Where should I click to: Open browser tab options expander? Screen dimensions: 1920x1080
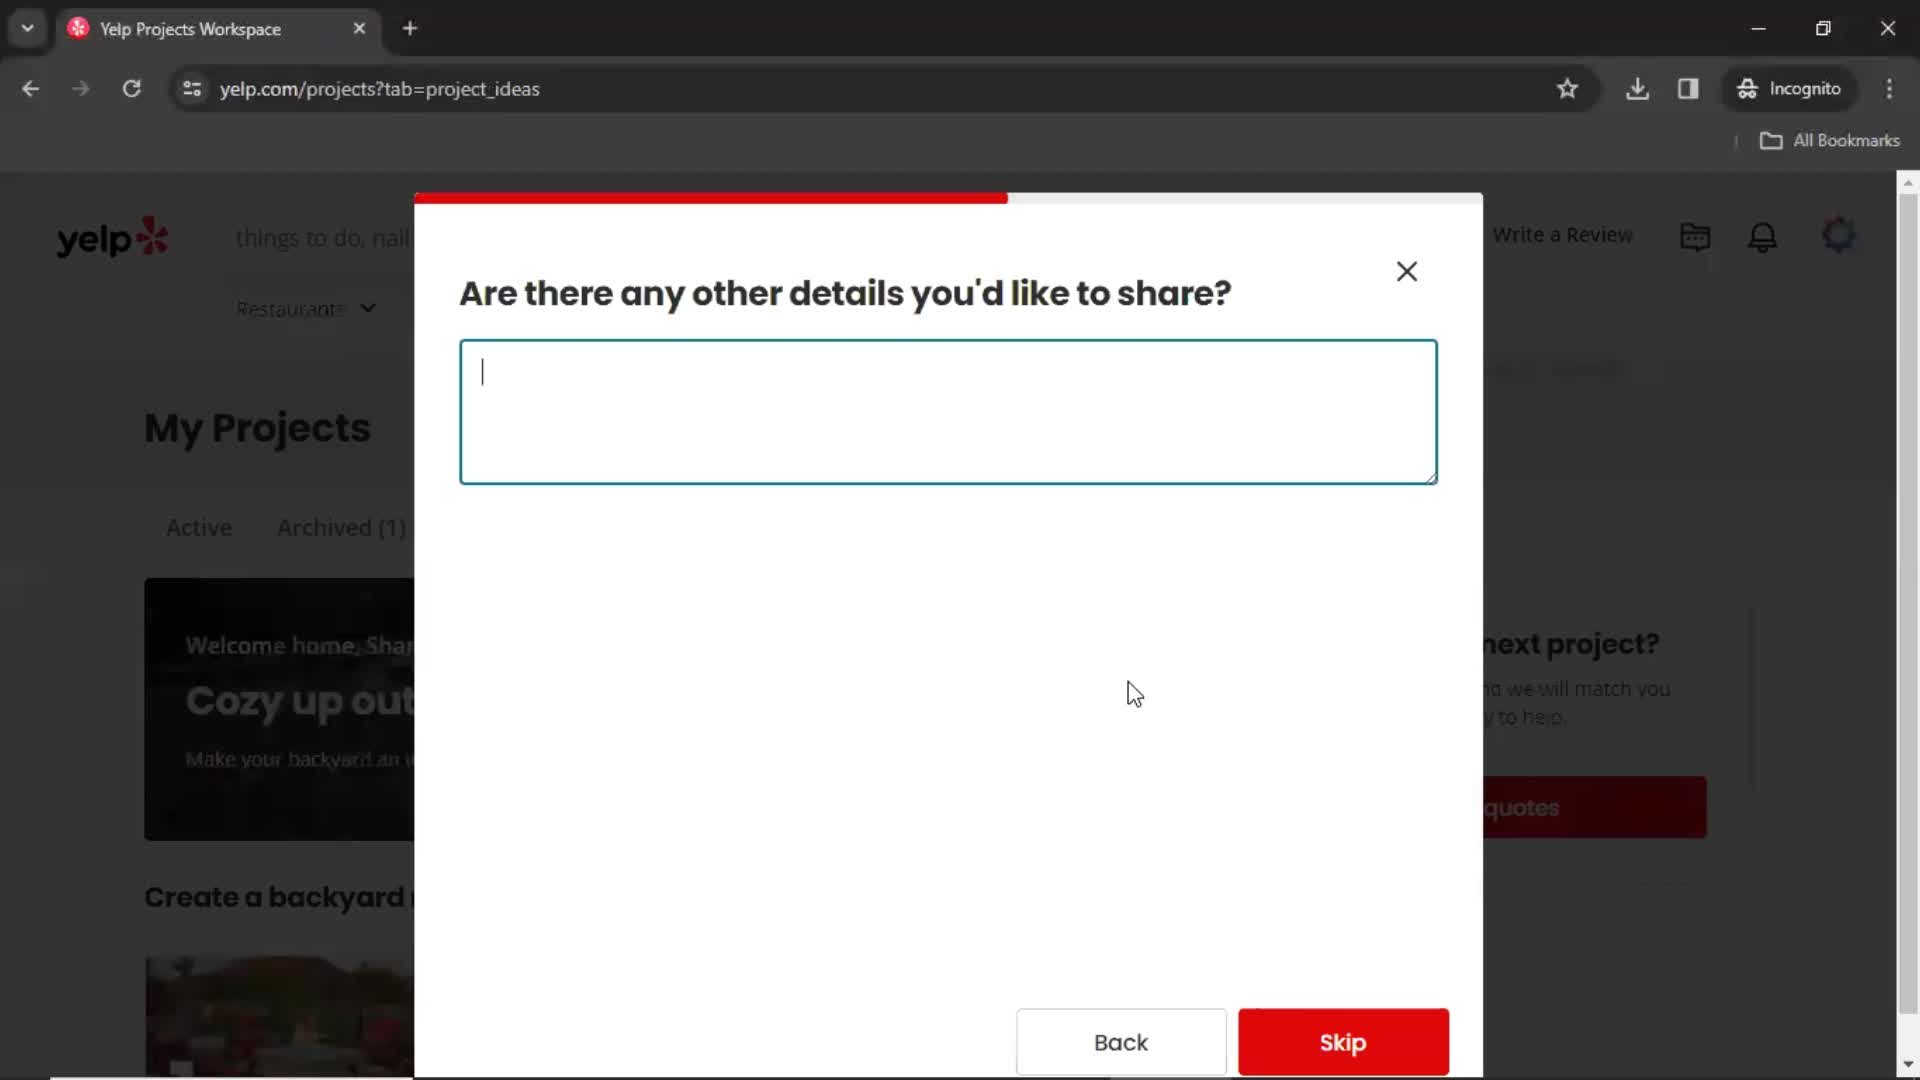click(26, 29)
